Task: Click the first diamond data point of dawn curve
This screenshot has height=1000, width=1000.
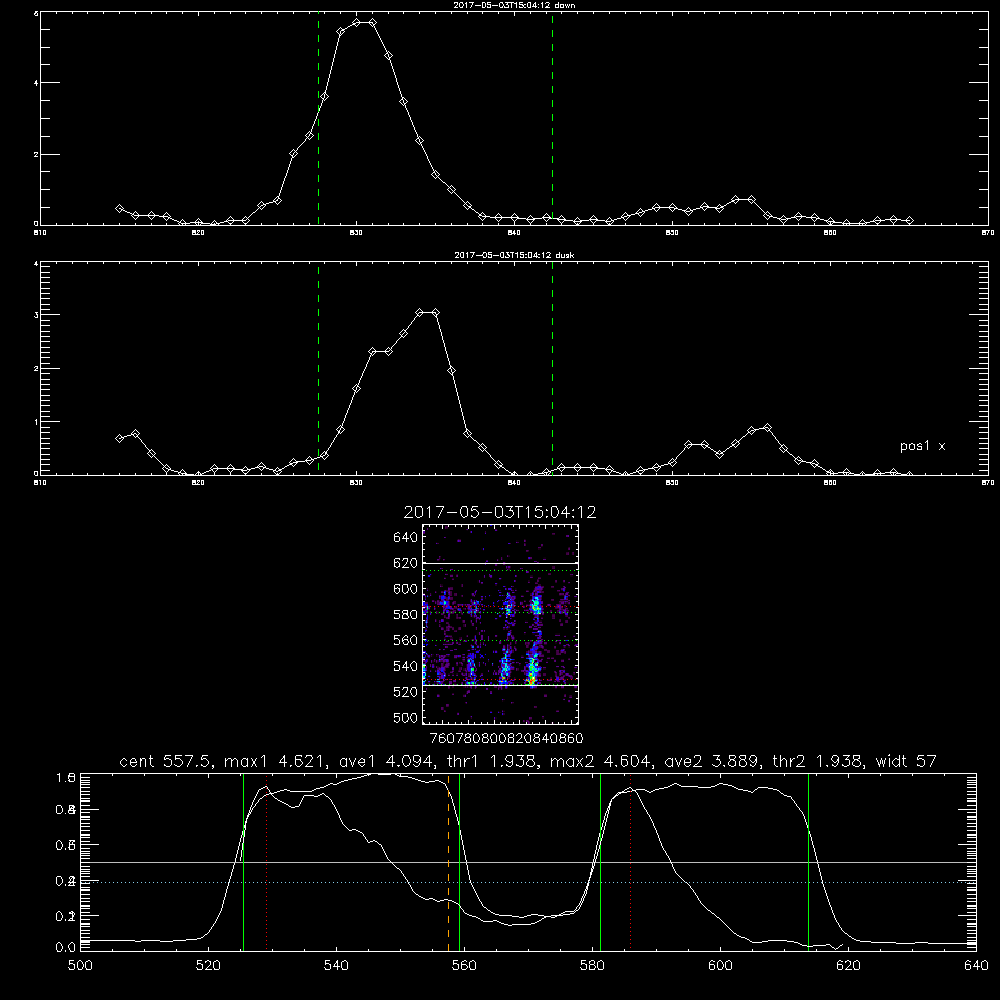Action: [x=119, y=209]
